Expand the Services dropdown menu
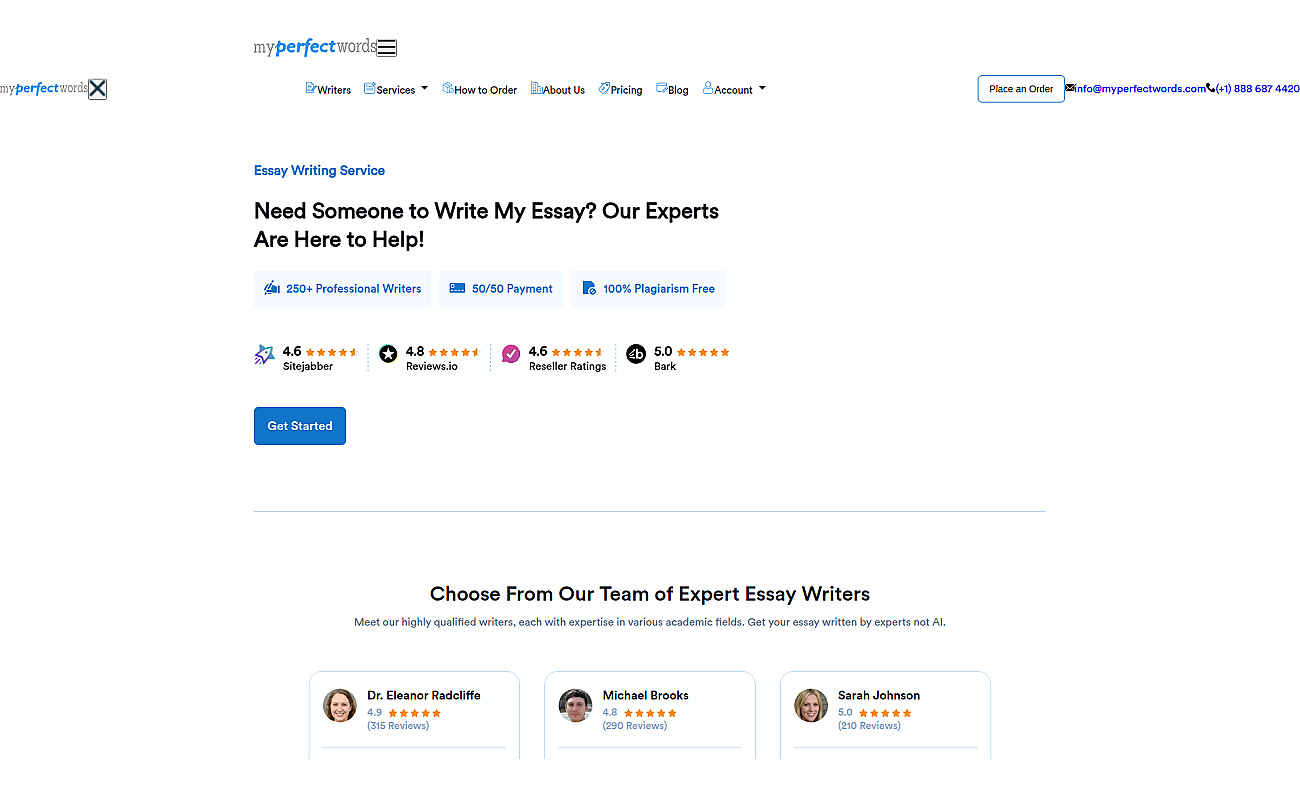 (x=396, y=89)
